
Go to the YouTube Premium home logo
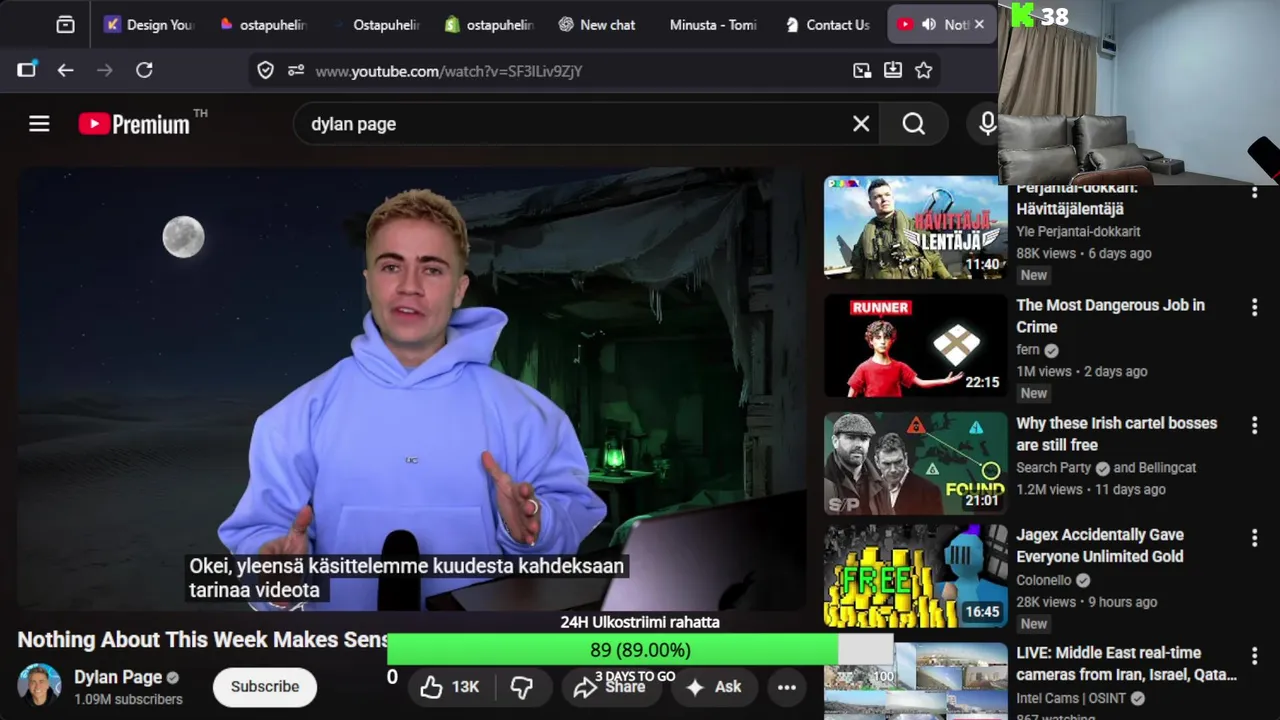tap(134, 124)
